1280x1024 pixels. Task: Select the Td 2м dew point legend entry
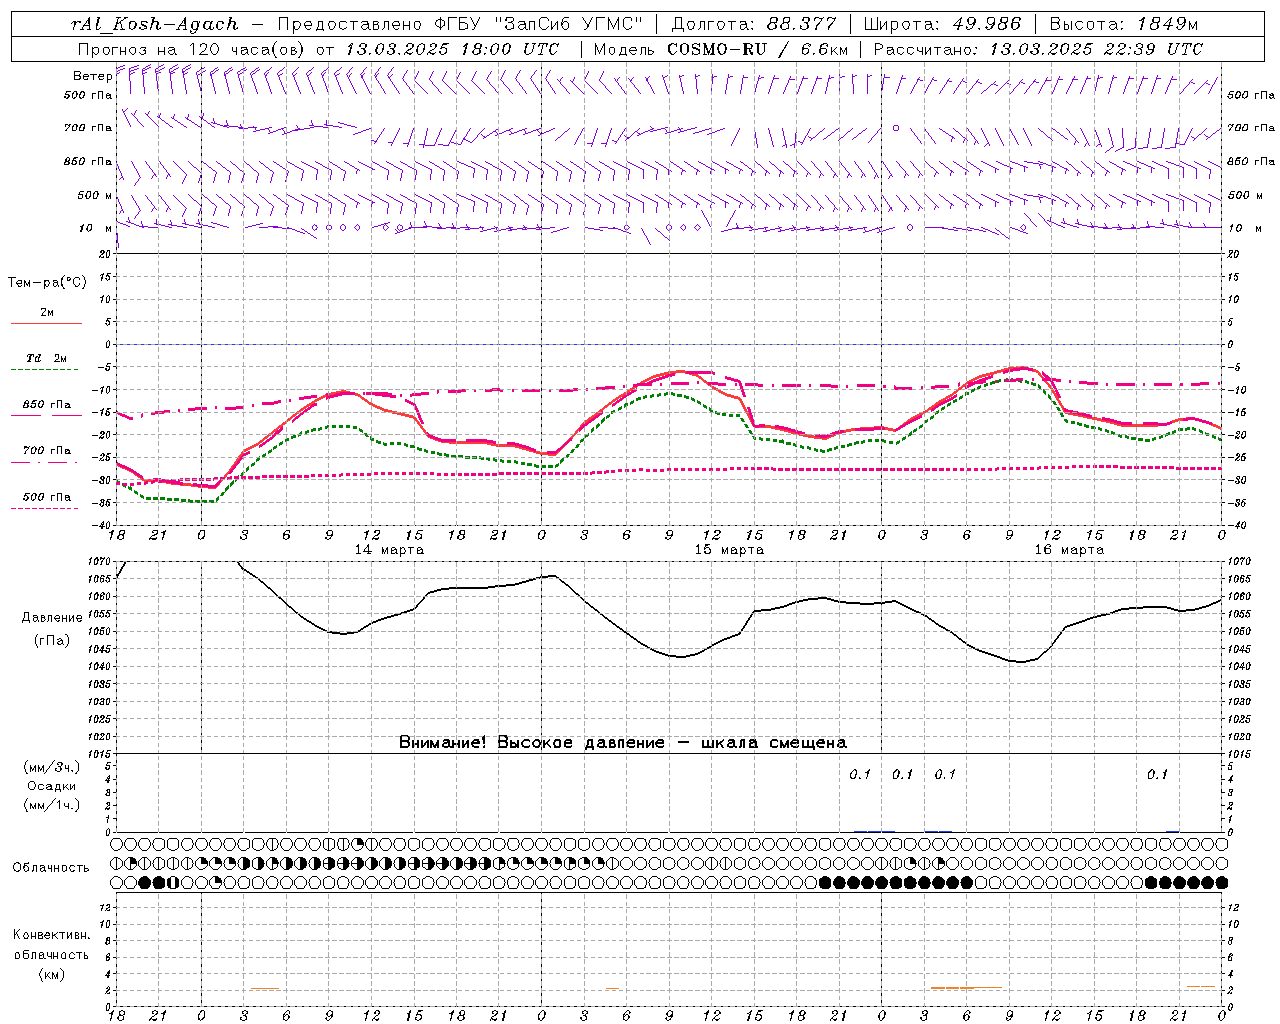click(47, 358)
